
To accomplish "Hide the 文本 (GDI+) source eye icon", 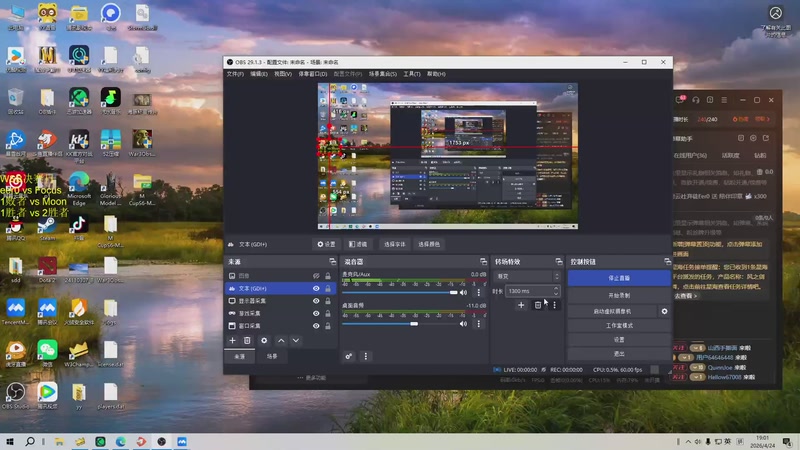I will pyautogui.click(x=316, y=288).
